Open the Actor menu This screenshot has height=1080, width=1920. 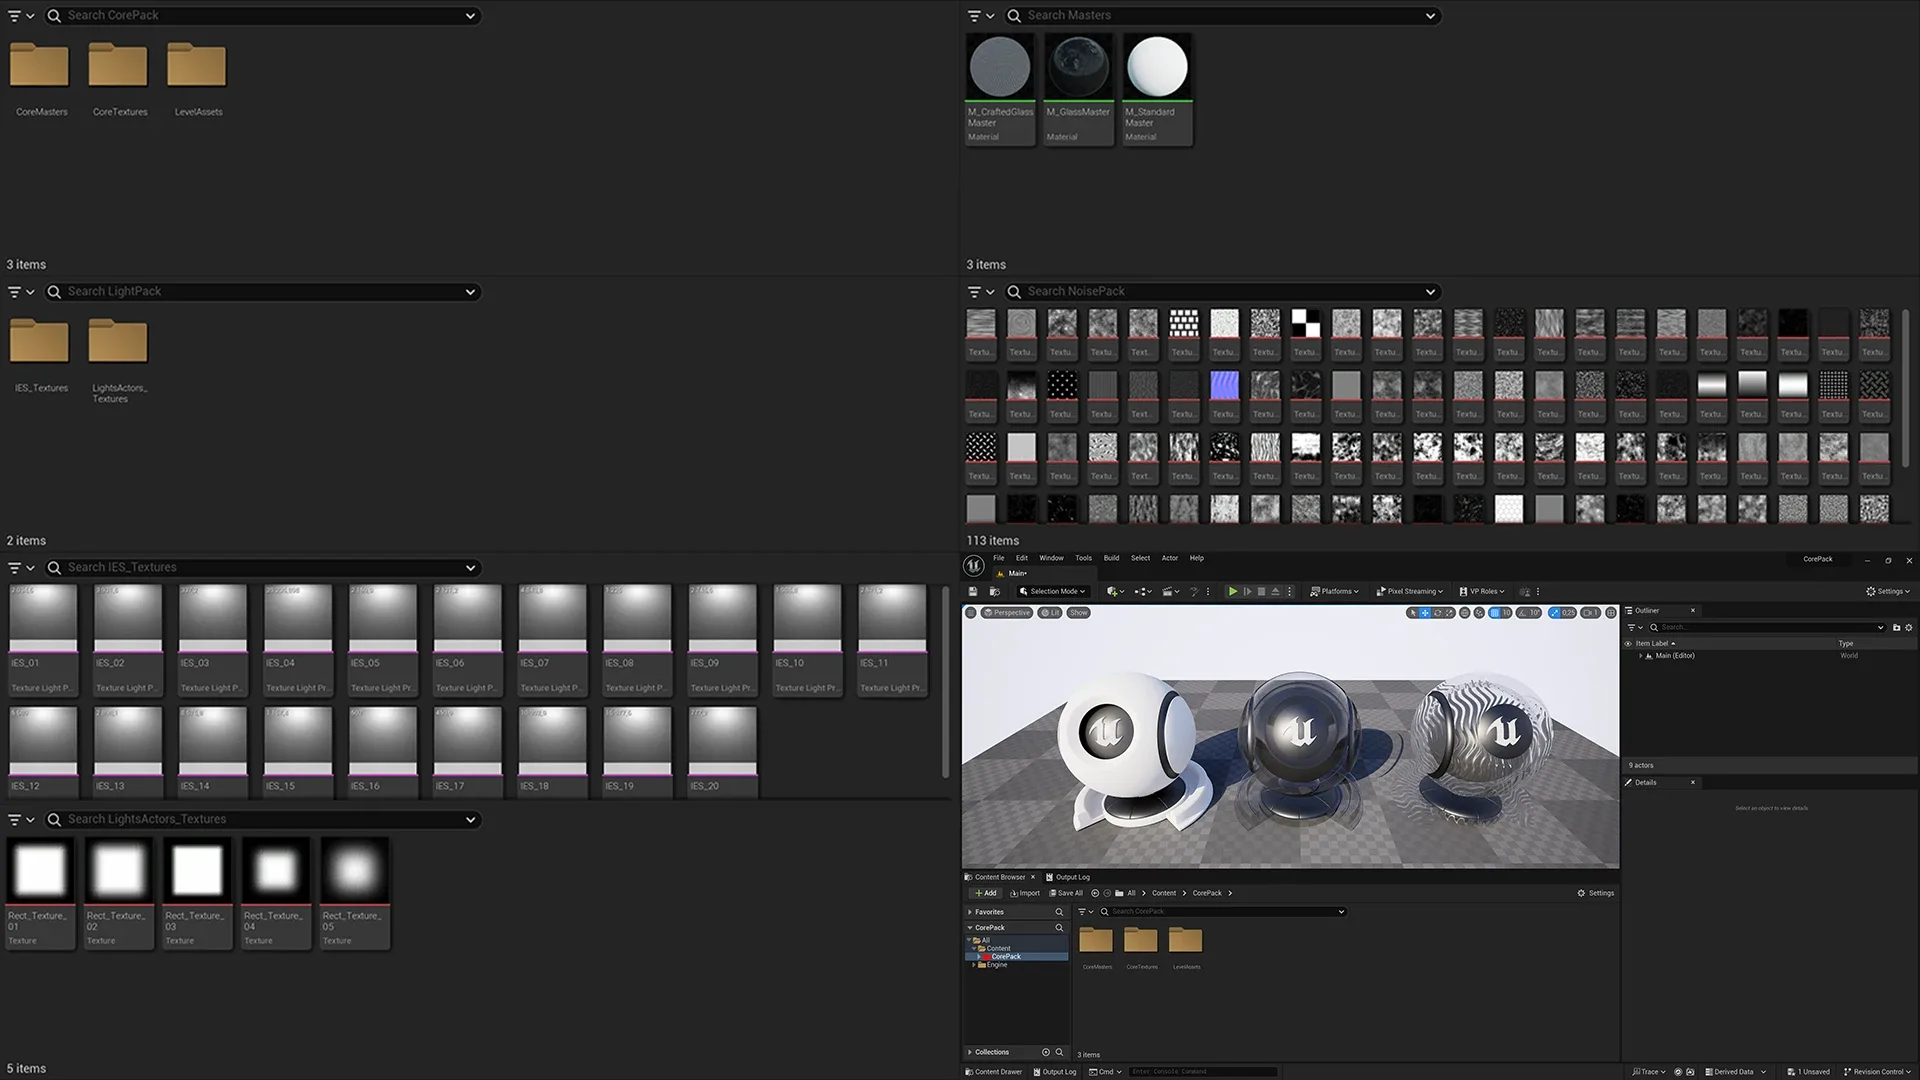pyautogui.click(x=1169, y=558)
